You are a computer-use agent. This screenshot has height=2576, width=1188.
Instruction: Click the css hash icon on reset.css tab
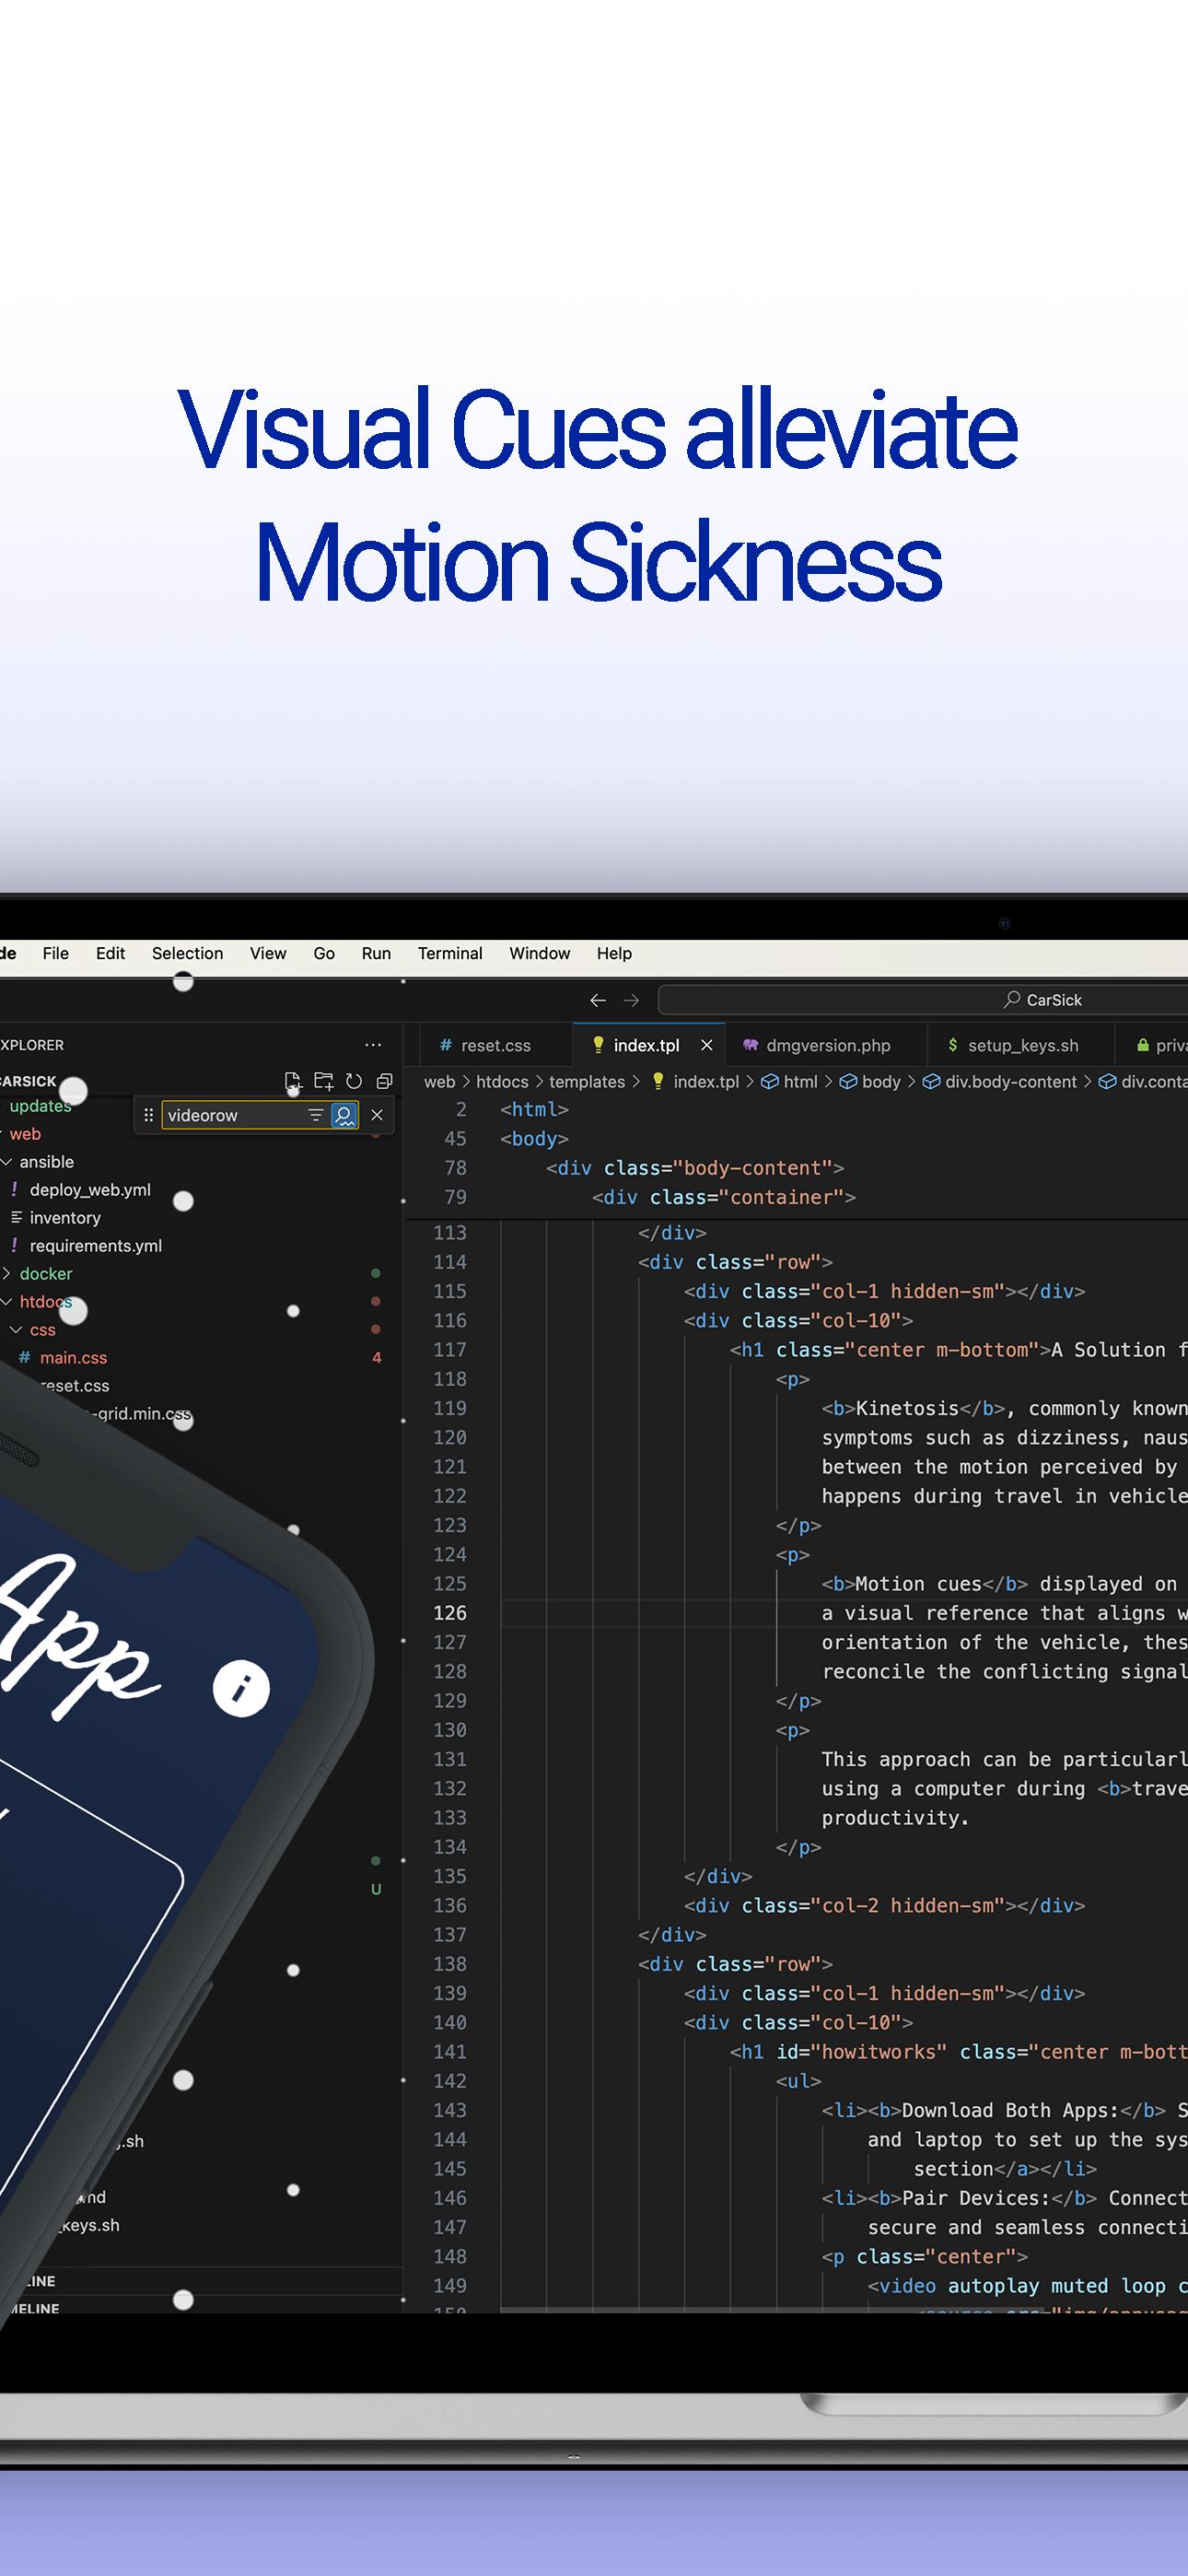tap(446, 1045)
